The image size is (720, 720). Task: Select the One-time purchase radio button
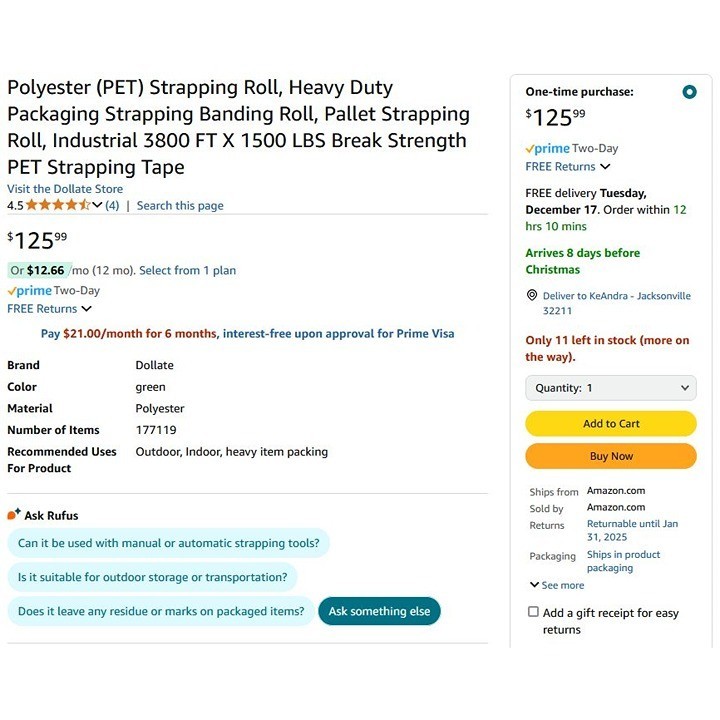pyautogui.click(x=689, y=92)
